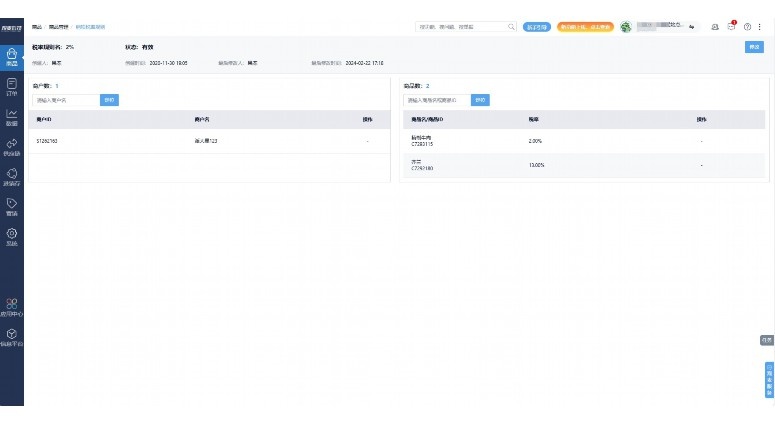Click the orange promotional banner button

[585, 27]
